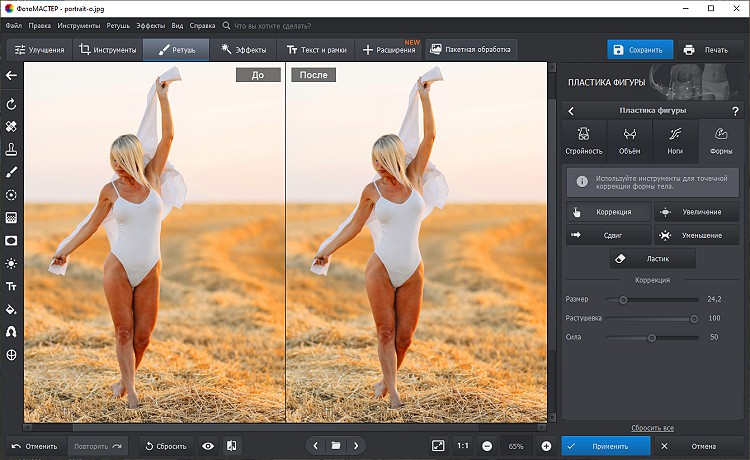Go back using the Пластика фигуры chevron

pyautogui.click(x=571, y=111)
